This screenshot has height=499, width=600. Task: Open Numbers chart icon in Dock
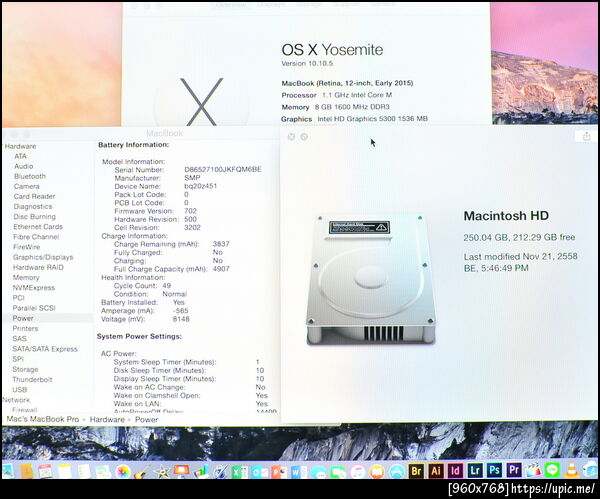(x=201, y=471)
